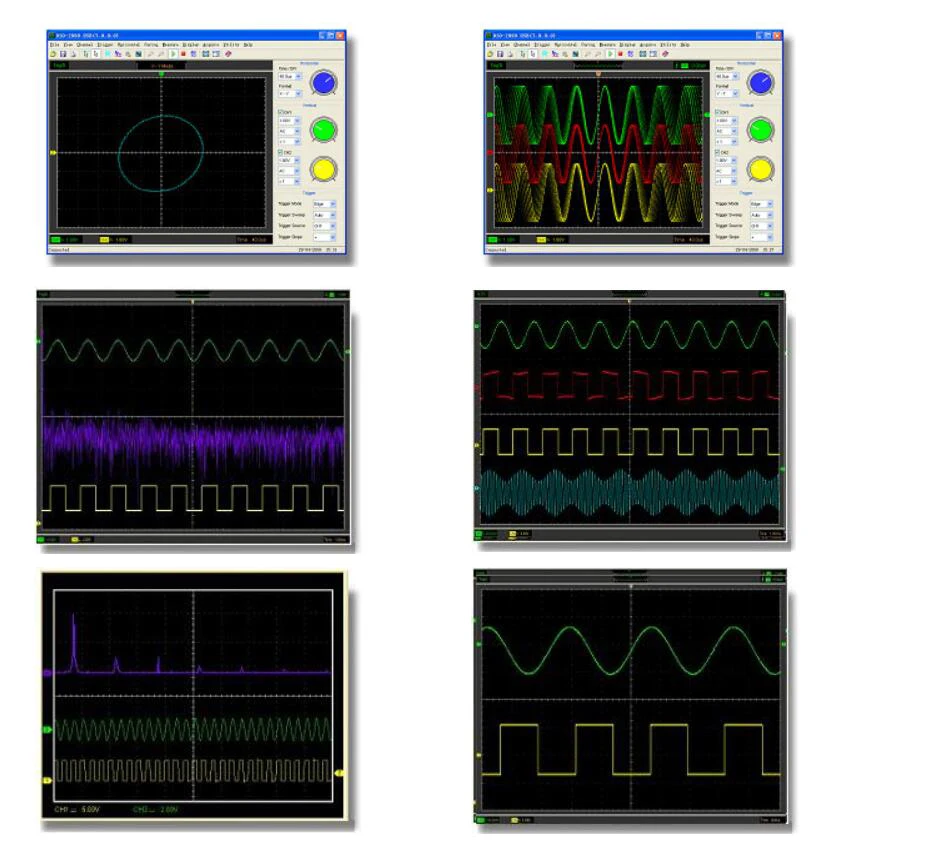Open the Trigger Sweep dropdown in the red-waveform window
The height and width of the screenshot is (858, 927).
point(761,215)
